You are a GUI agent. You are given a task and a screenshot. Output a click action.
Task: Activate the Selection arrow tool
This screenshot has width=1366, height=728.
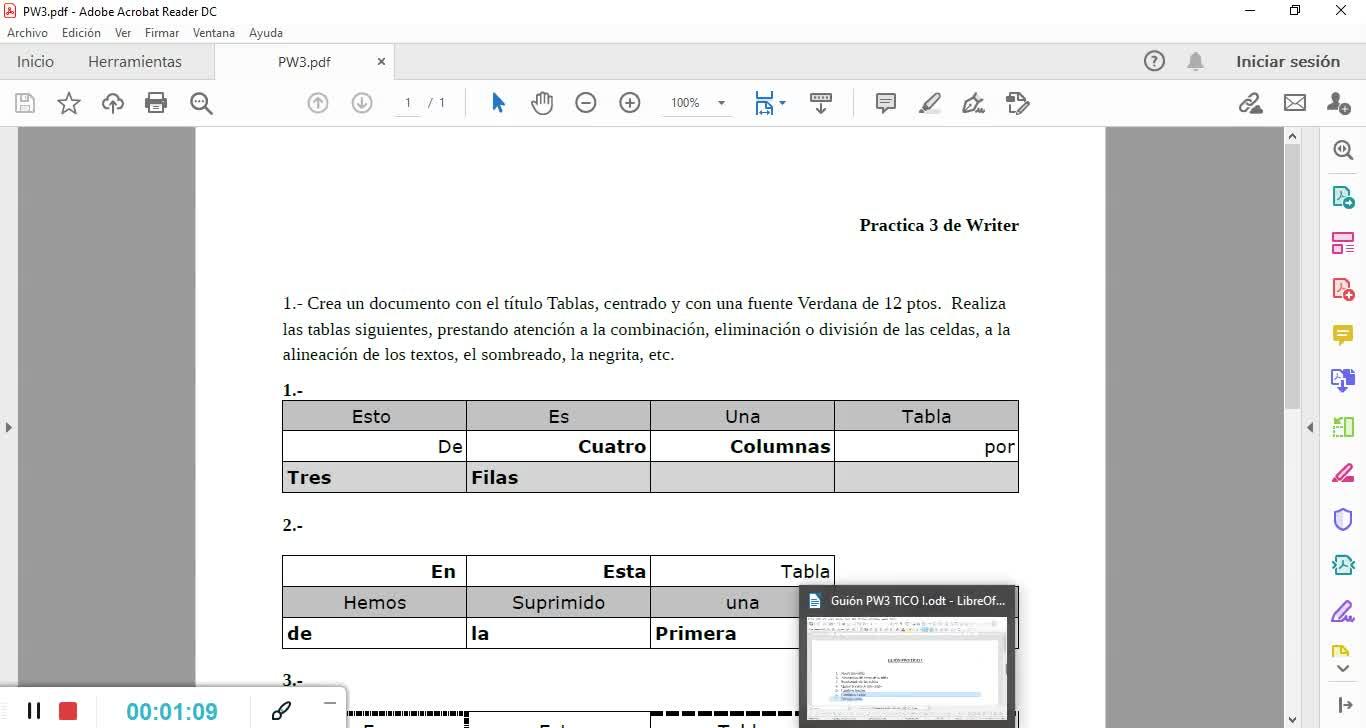(498, 103)
